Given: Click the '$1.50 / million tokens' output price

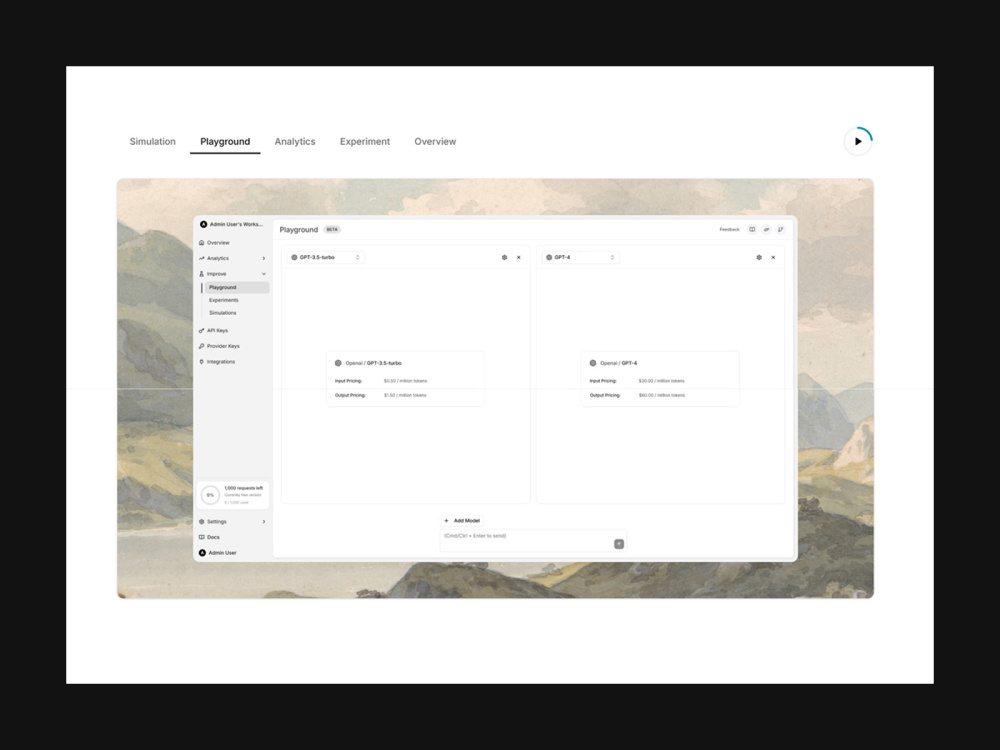Looking at the screenshot, I should coord(405,395).
